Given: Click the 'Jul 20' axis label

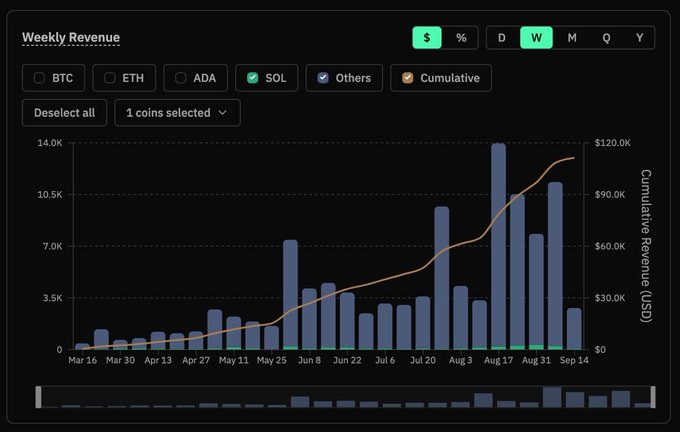Looking at the screenshot, I should point(423,360).
